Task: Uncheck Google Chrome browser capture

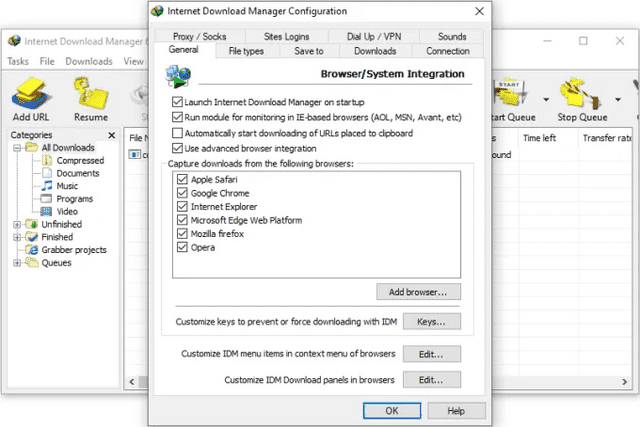Action: coord(182,193)
